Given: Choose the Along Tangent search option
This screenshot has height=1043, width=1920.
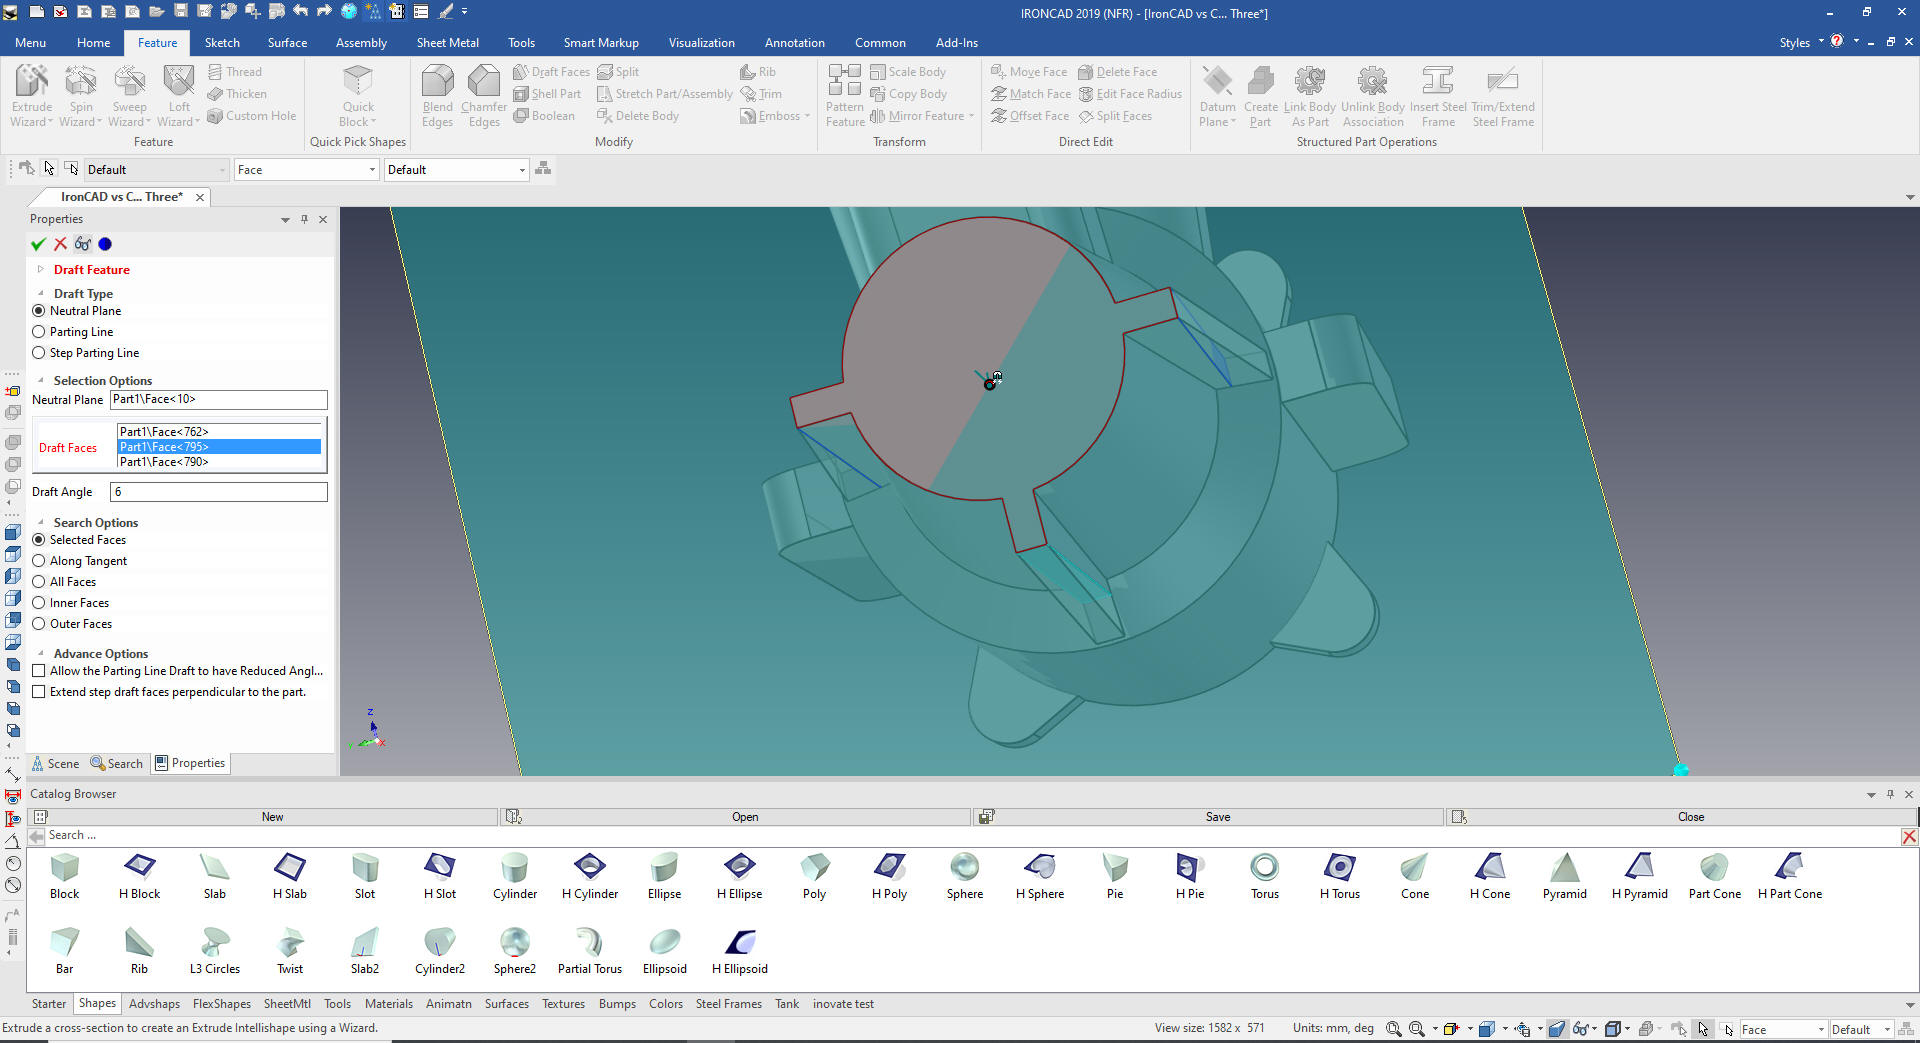Looking at the screenshot, I should 39,561.
